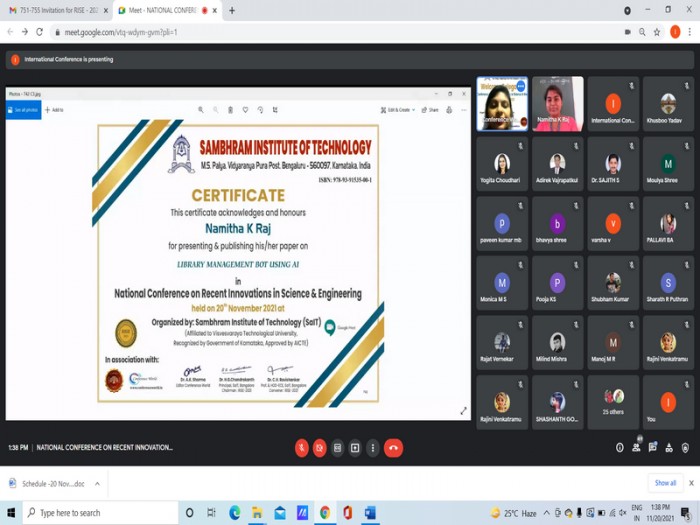
Task: Select Namitha K Raj video thumbnail
Action: point(558,104)
